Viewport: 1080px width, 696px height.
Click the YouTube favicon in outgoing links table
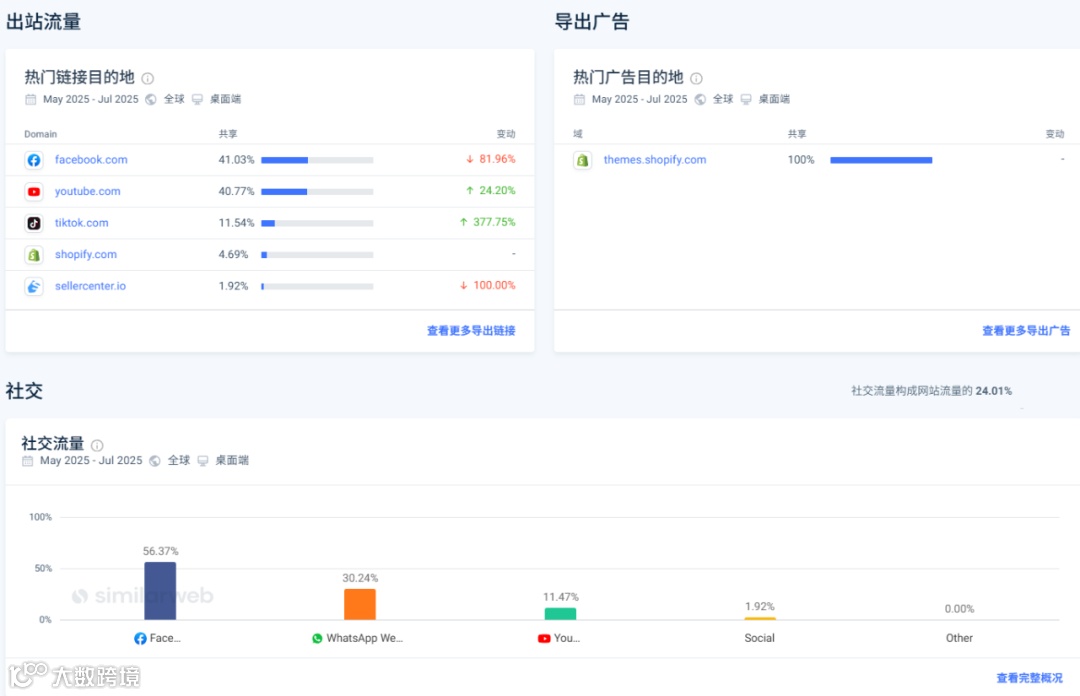[34, 192]
